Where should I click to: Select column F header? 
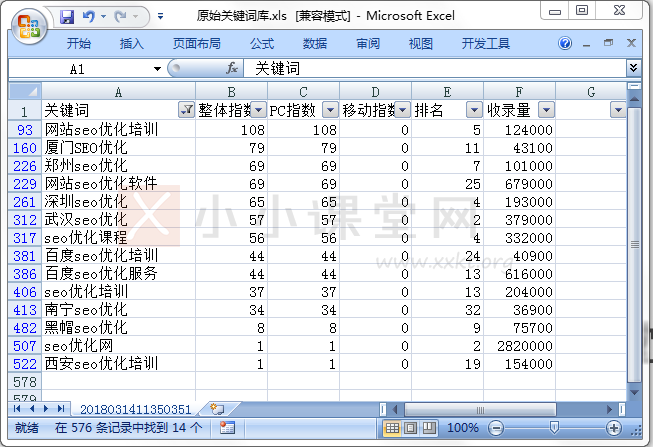pos(519,91)
